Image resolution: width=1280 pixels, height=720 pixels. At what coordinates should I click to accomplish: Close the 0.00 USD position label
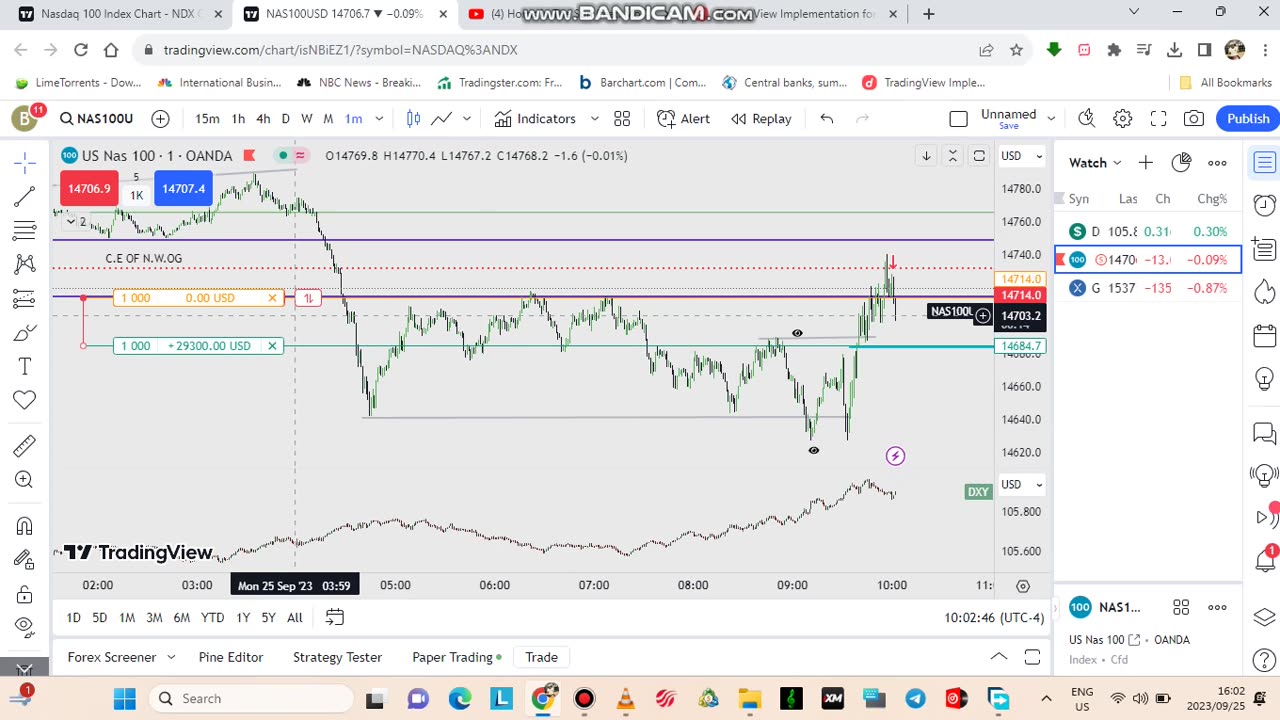pyautogui.click(x=272, y=298)
